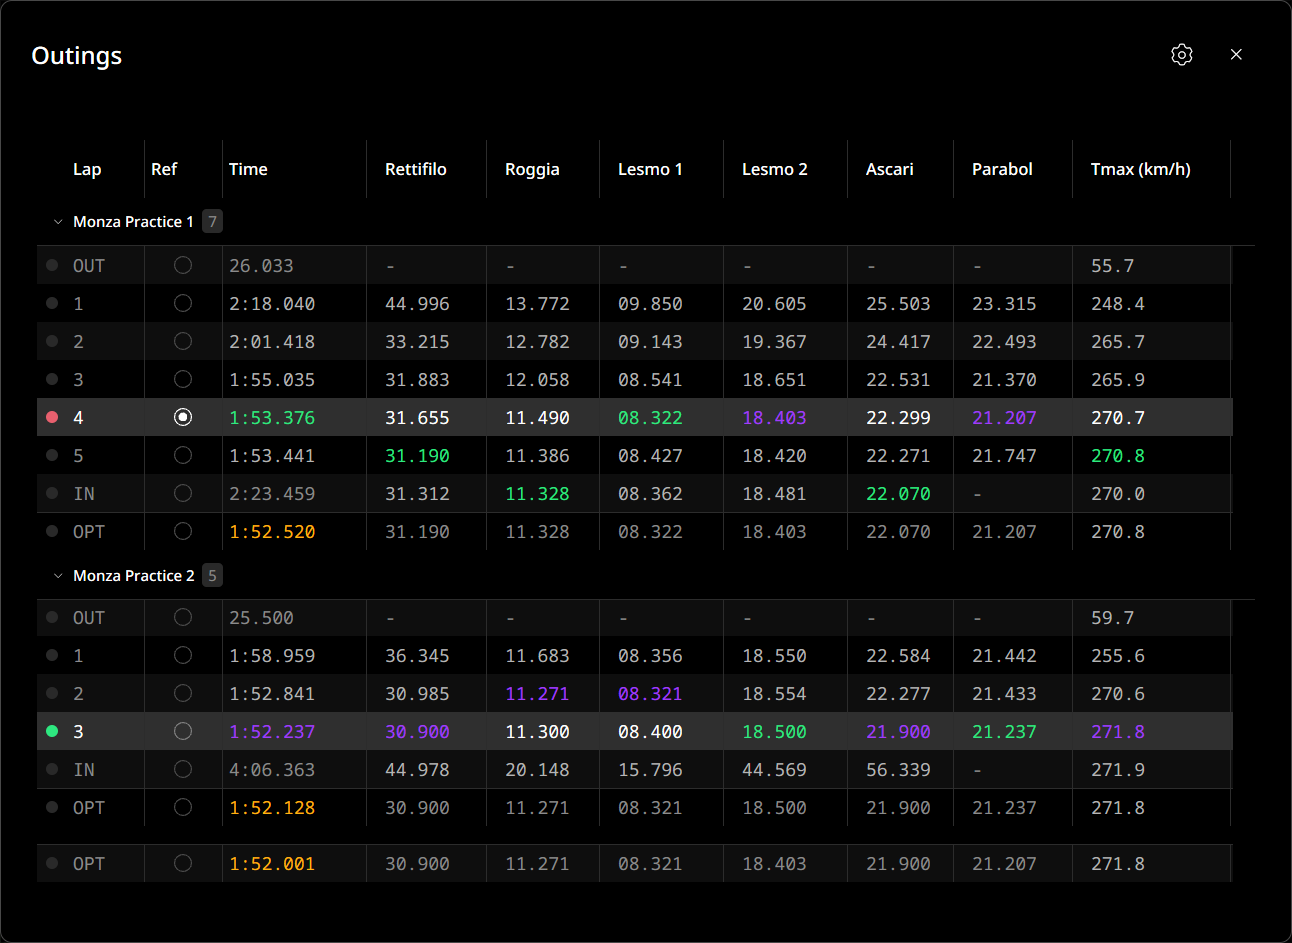Click the orange optimal time 1:52.128
1292x943 pixels.
pyautogui.click(x=272, y=808)
